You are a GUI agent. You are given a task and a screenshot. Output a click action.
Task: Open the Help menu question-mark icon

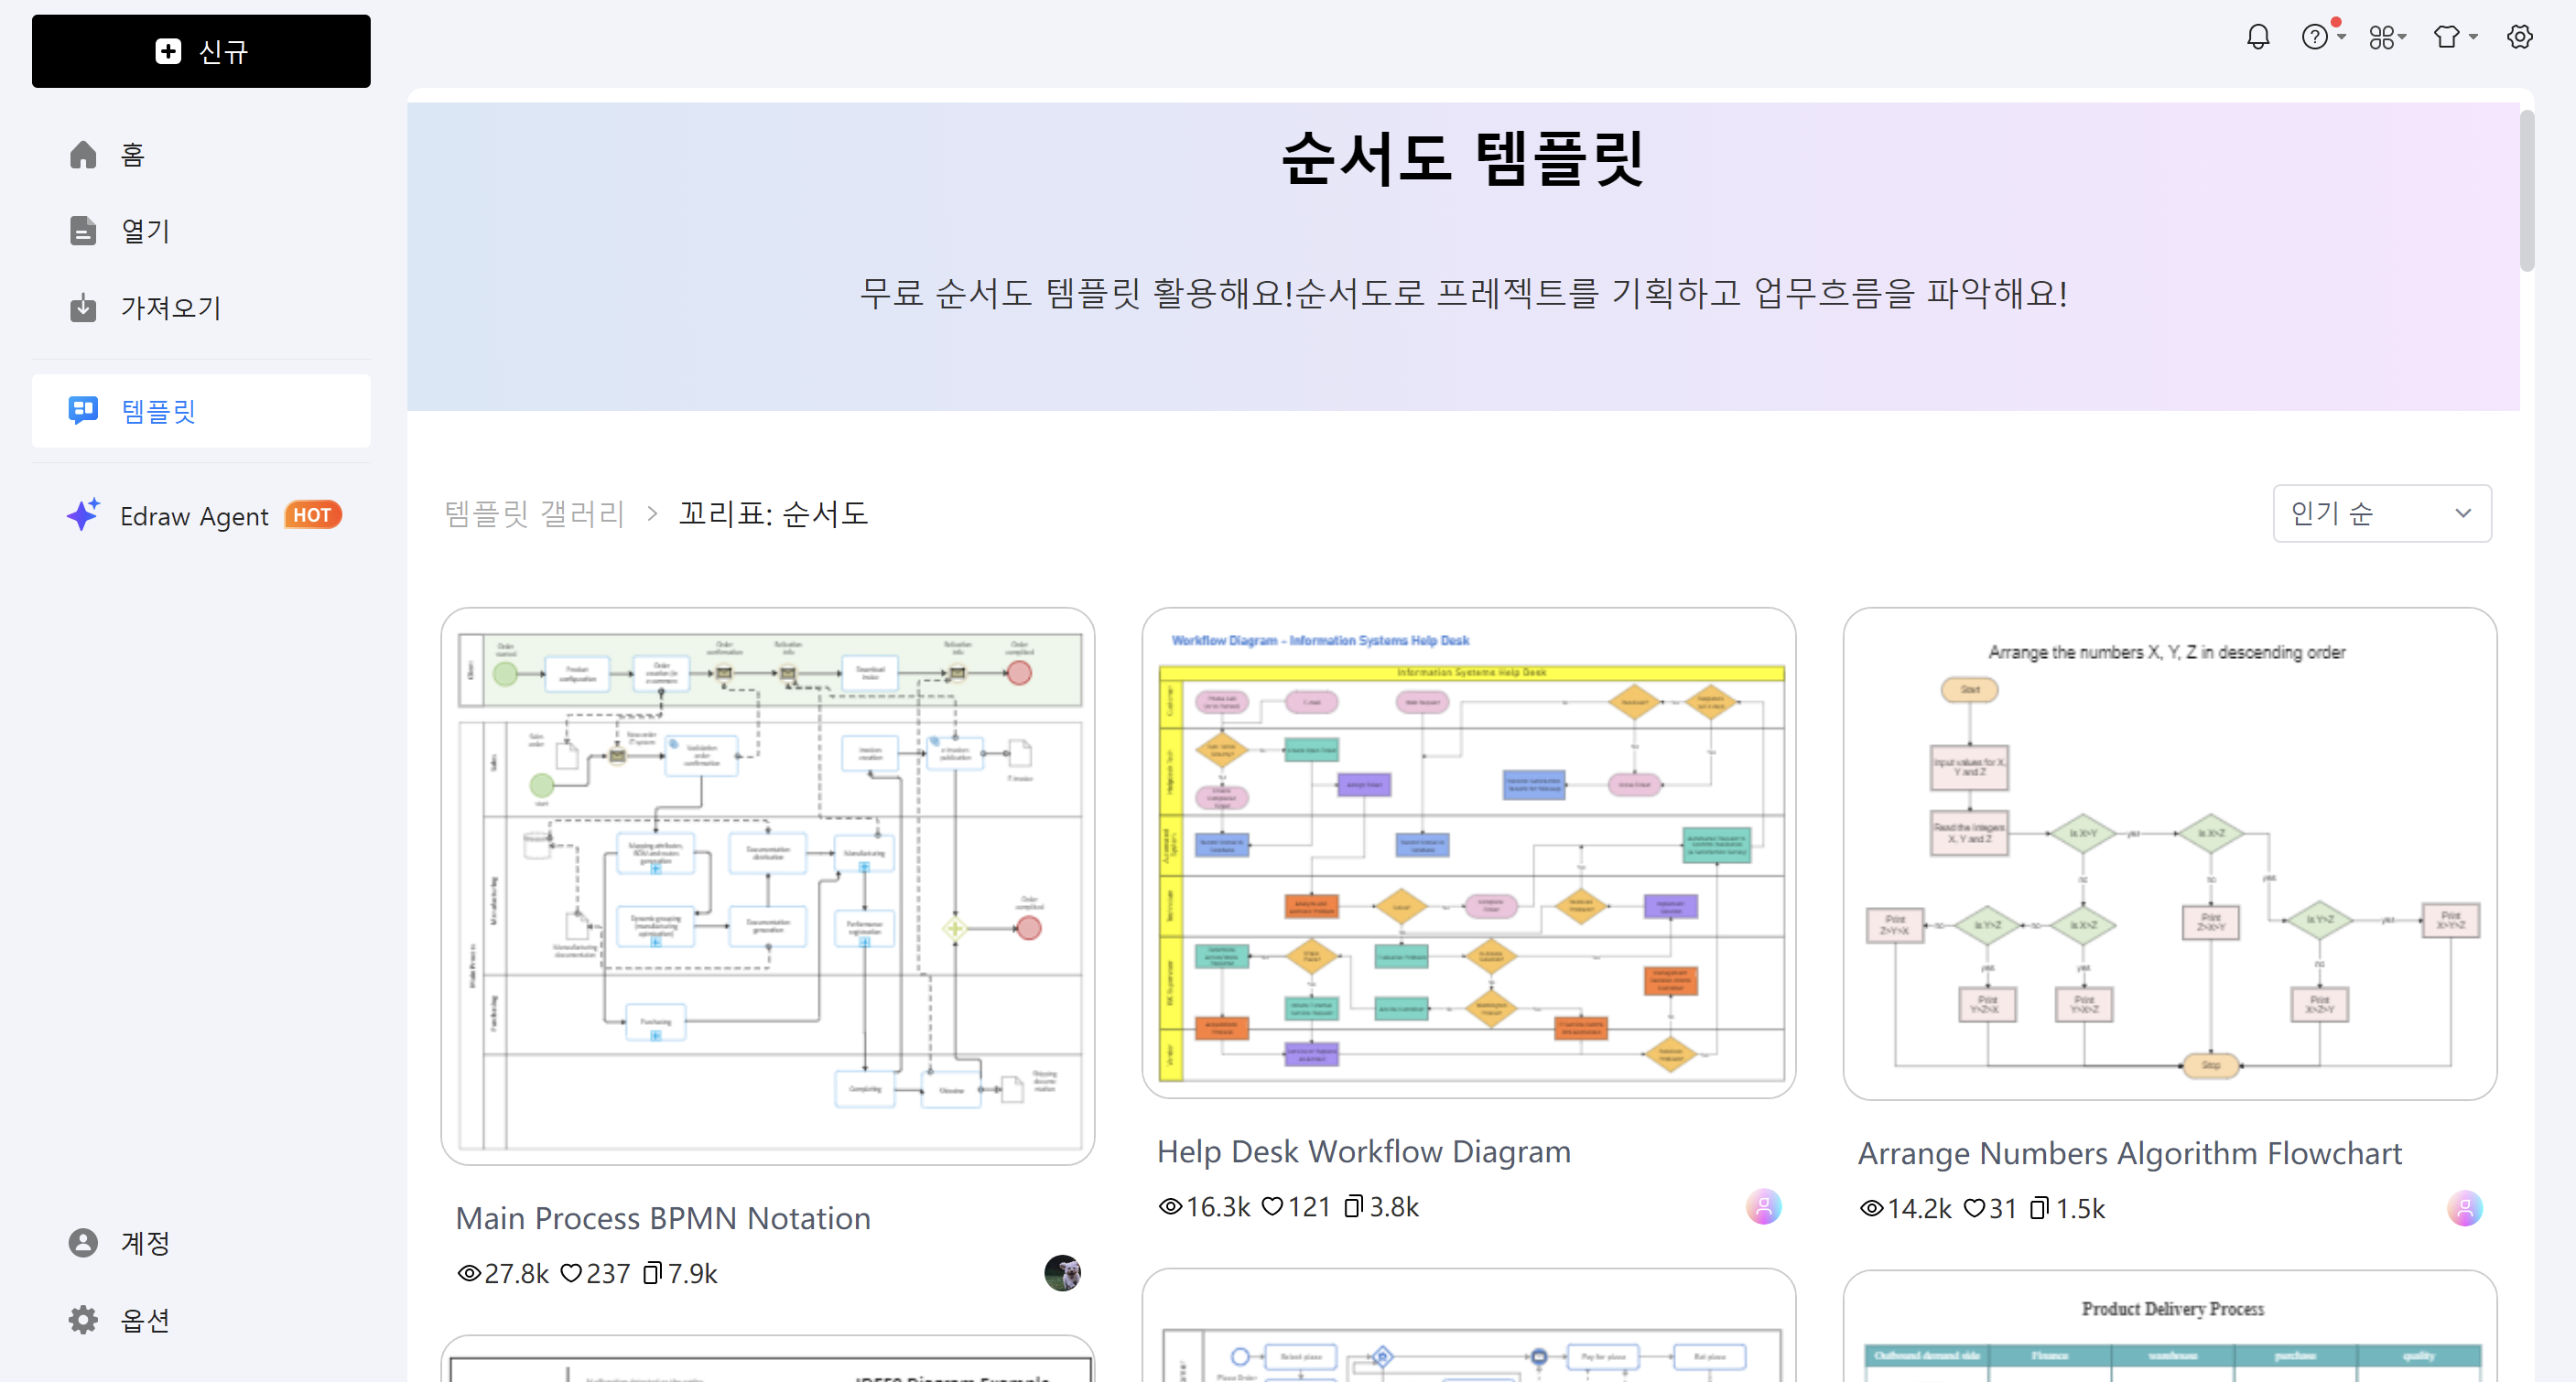(x=2315, y=36)
